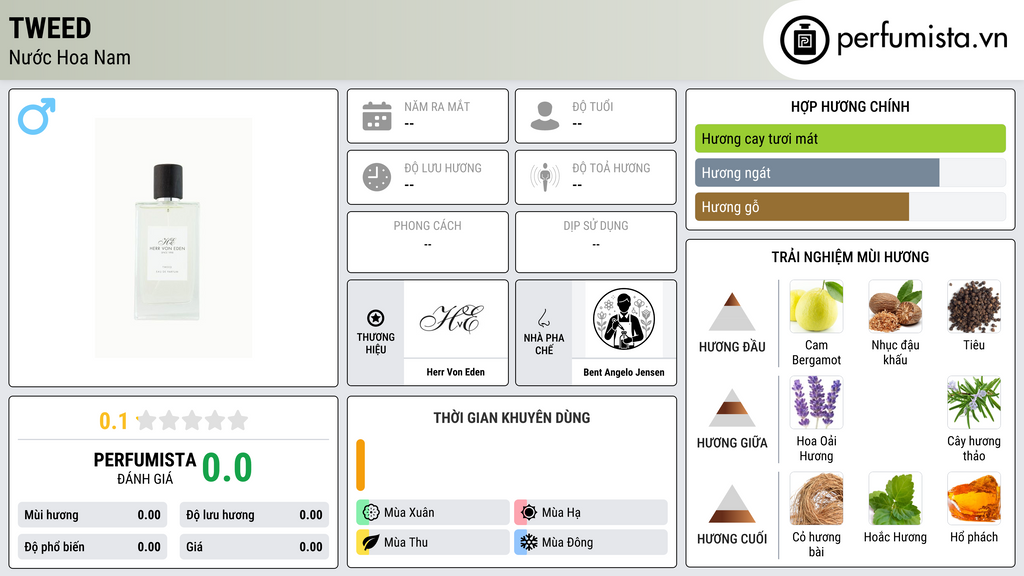Open the Tweed perfume bottle image
Screen dimensions: 1024x576
click(x=173, y=237)
